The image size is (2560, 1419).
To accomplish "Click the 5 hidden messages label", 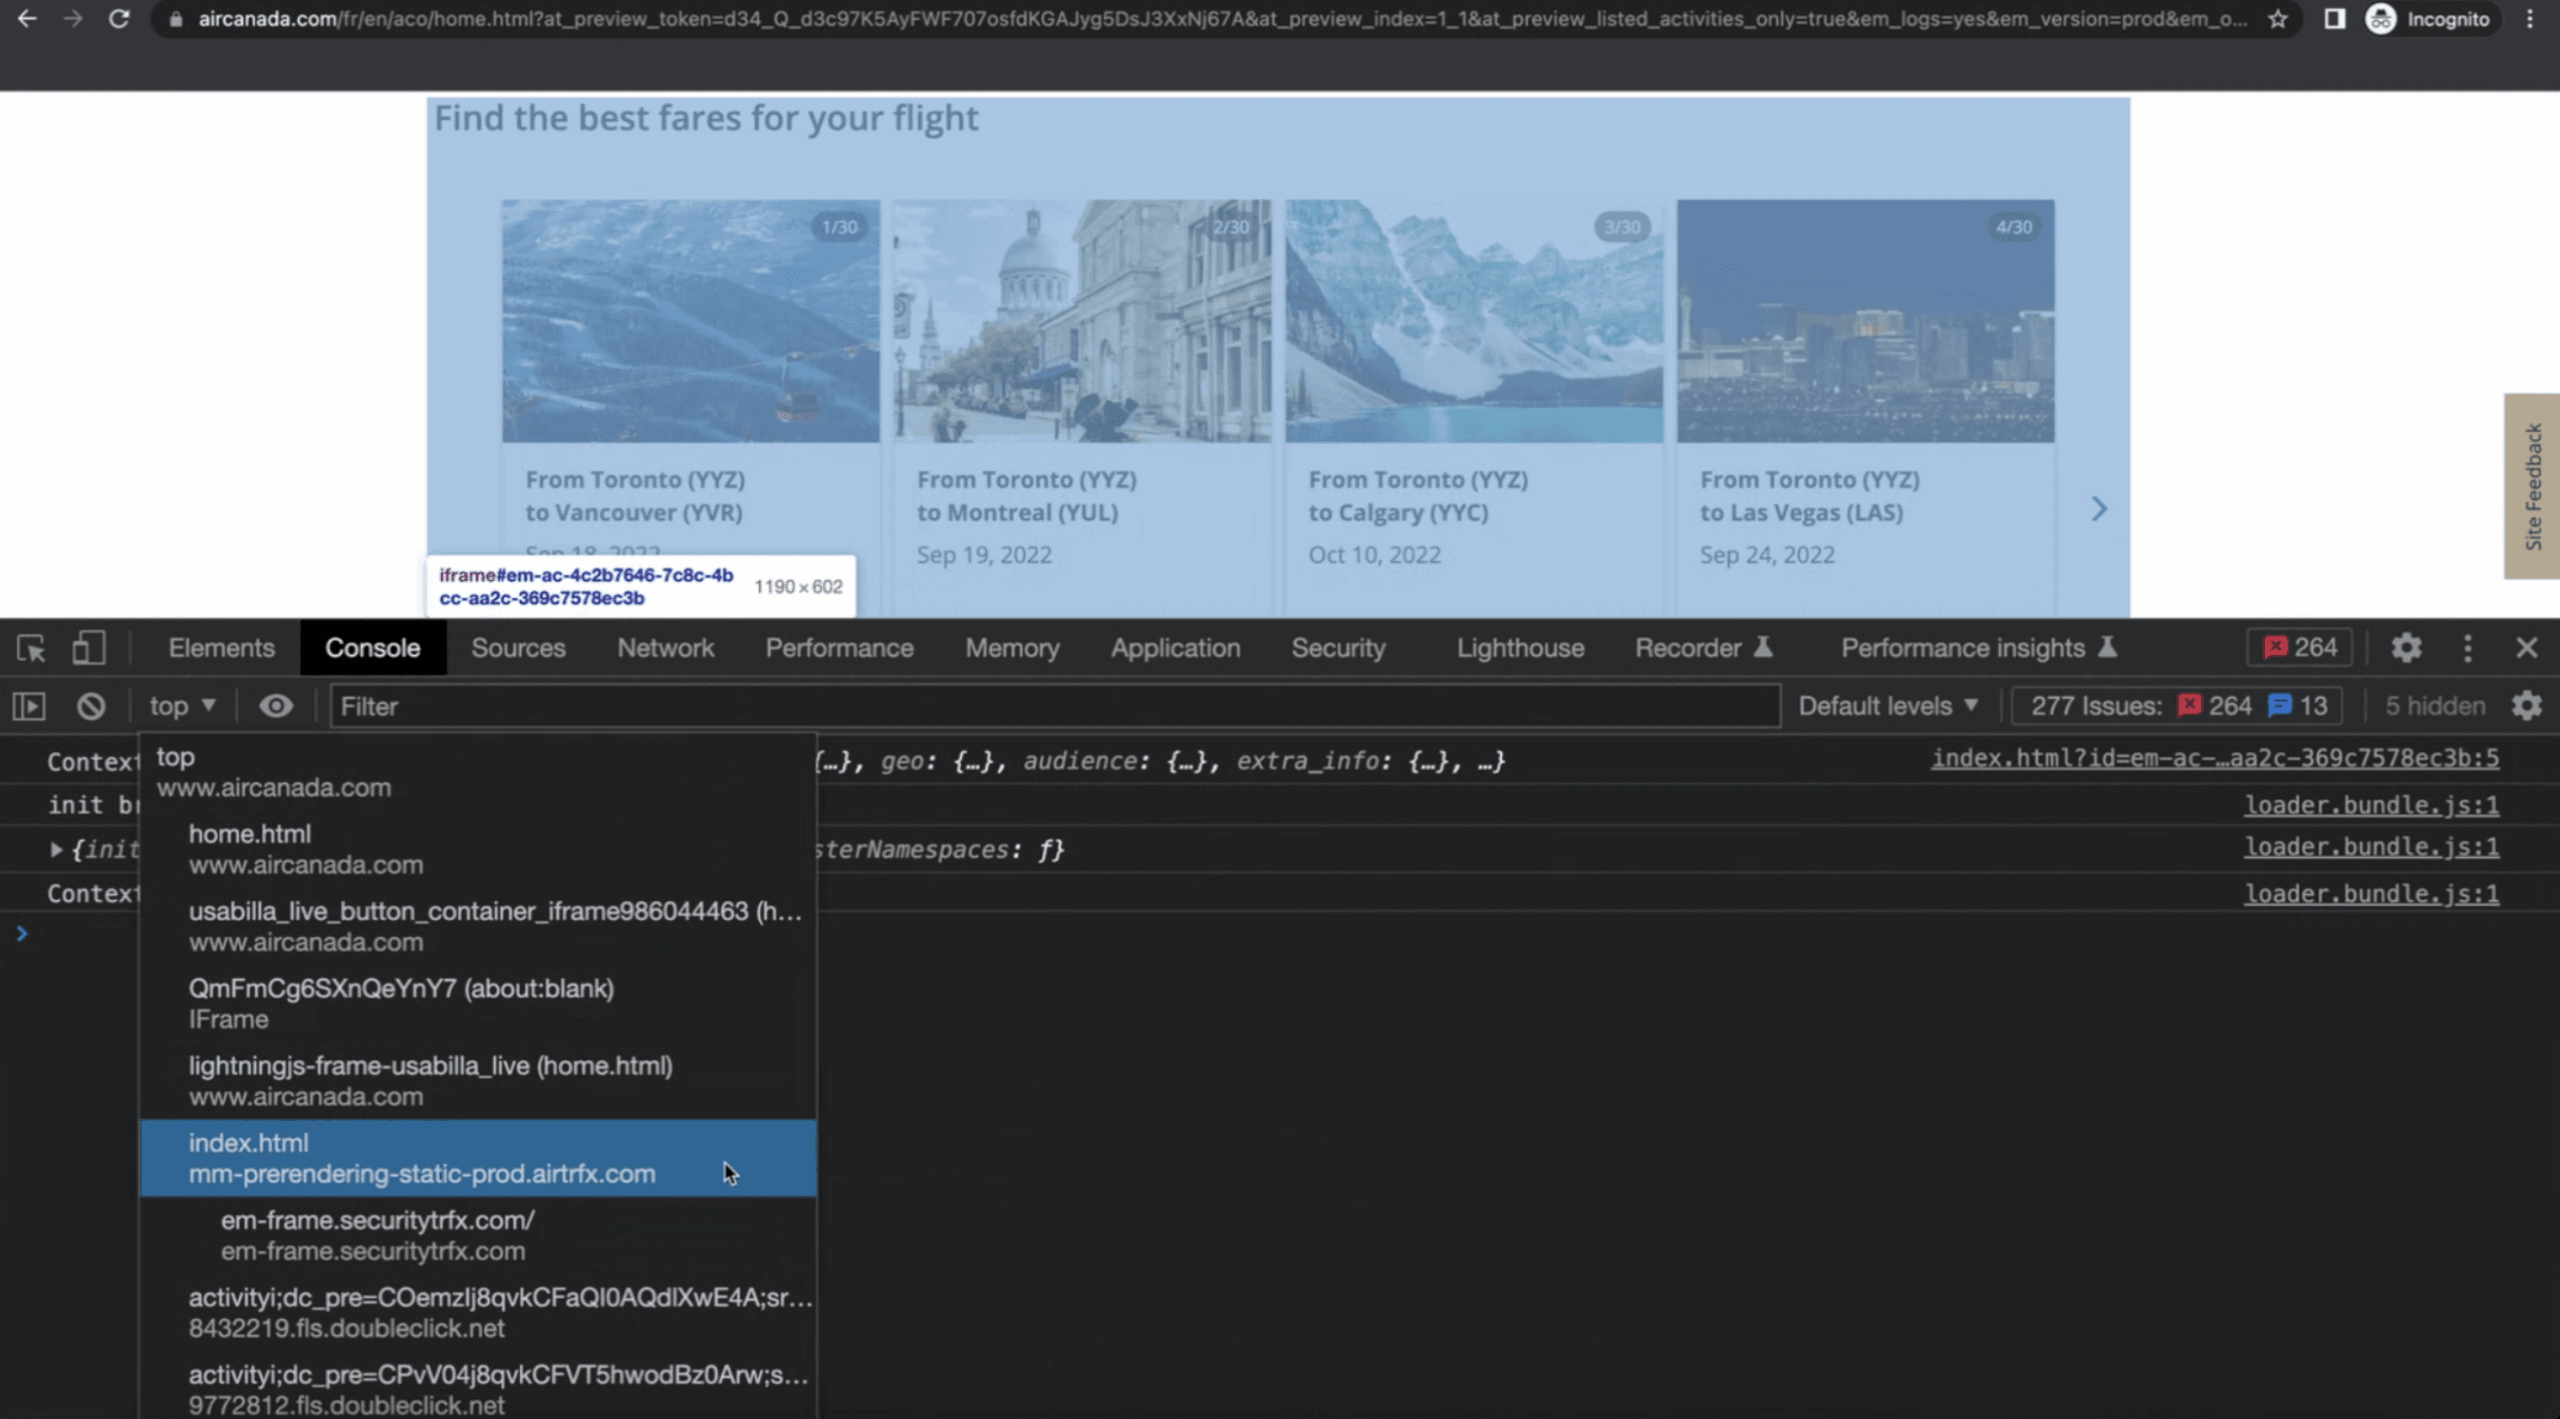I will (x=2434, y=706).
